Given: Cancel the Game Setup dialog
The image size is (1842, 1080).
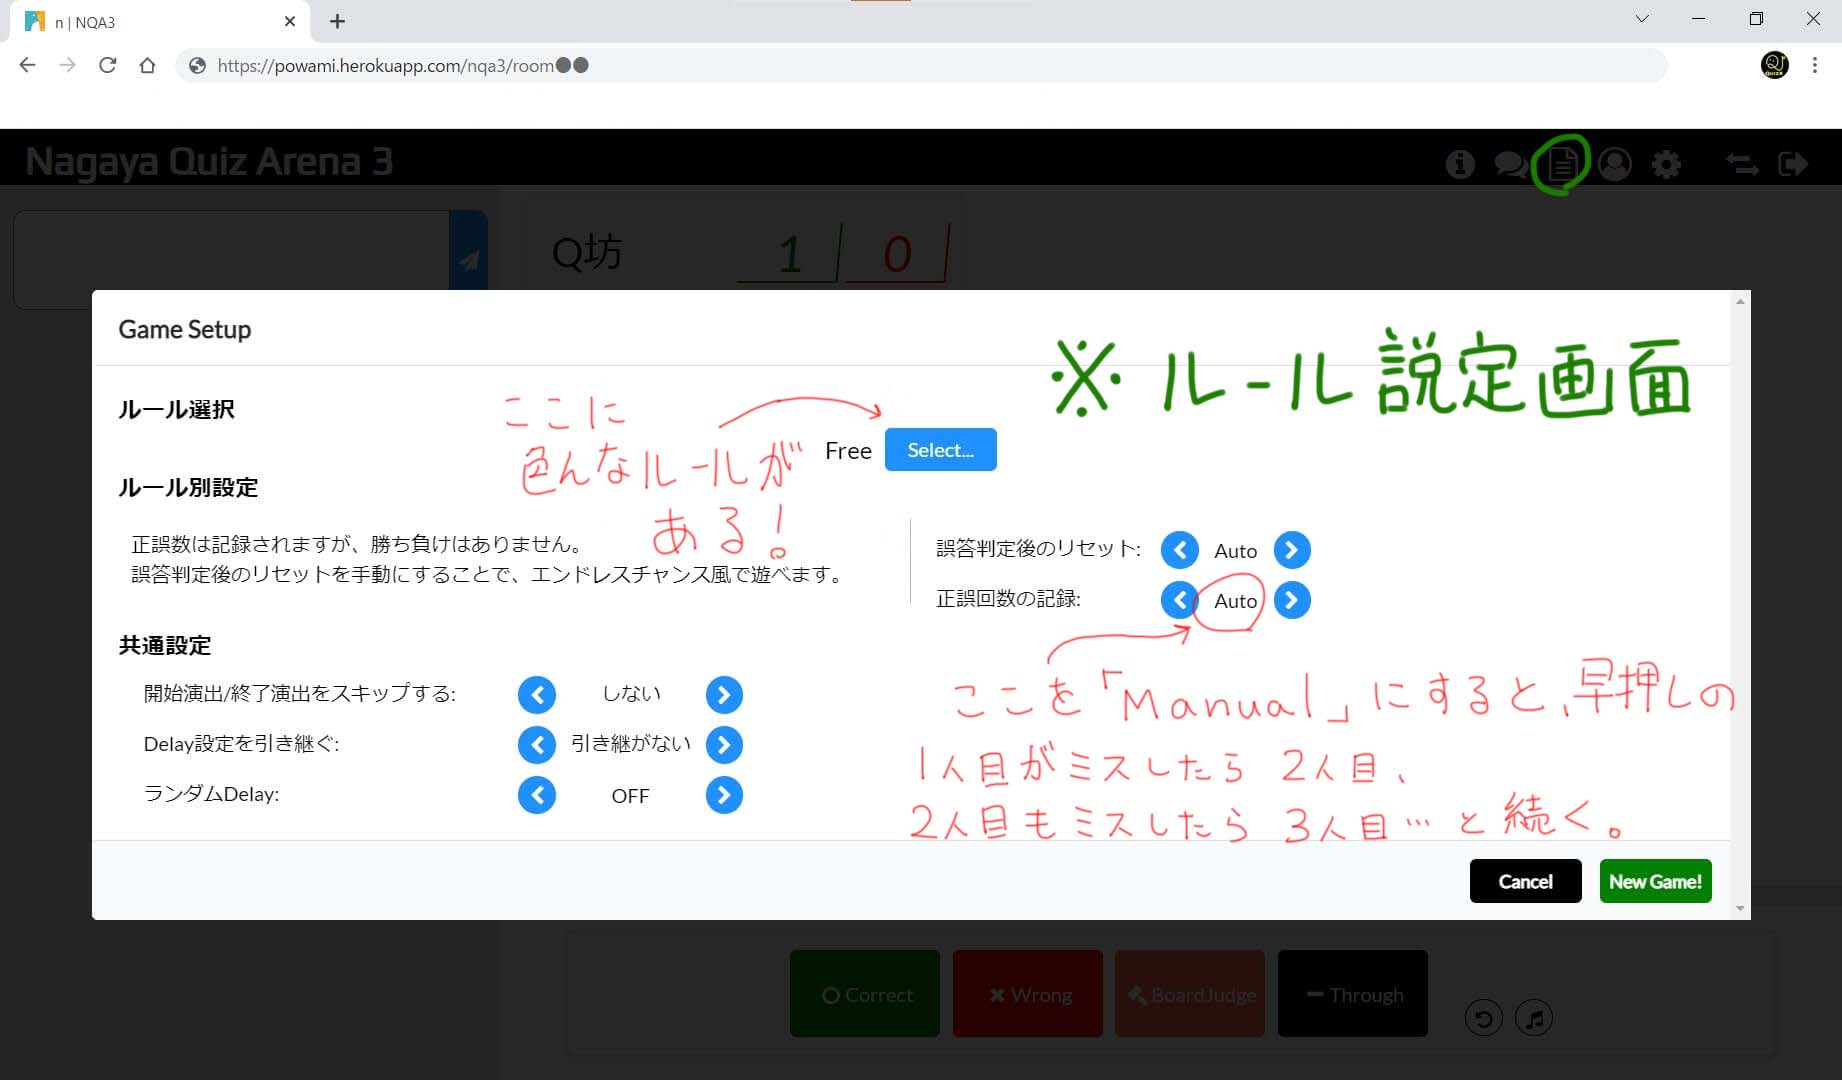Looking at the screenshot, I should click(1525, 881).
